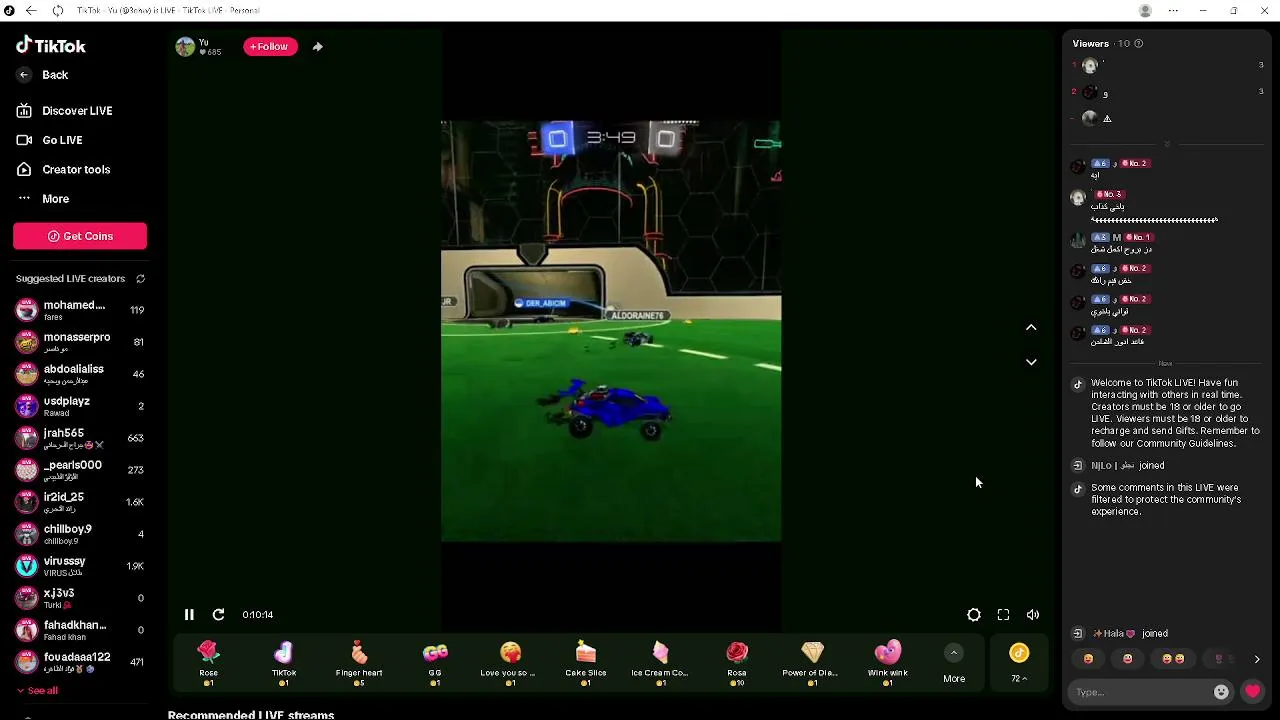Open jrah565 suggested live creator

[x=80, y=438]
